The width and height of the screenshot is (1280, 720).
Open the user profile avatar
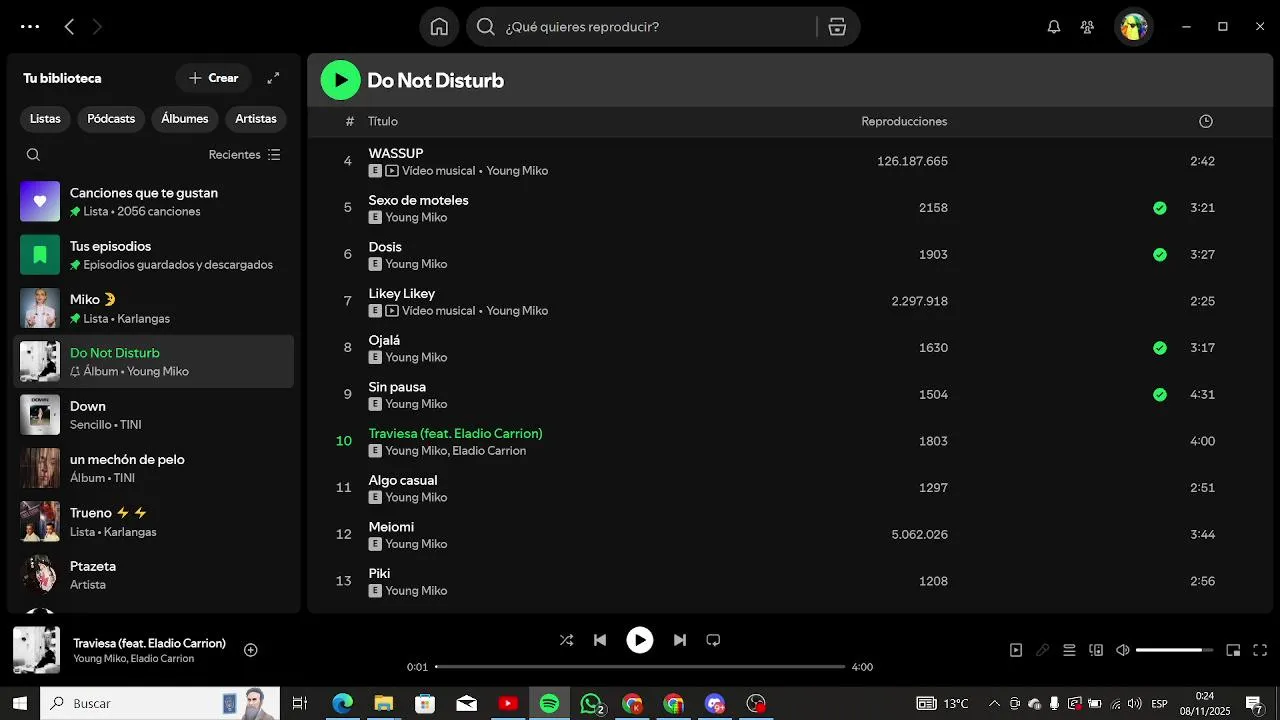click(x=1134, y=27)
